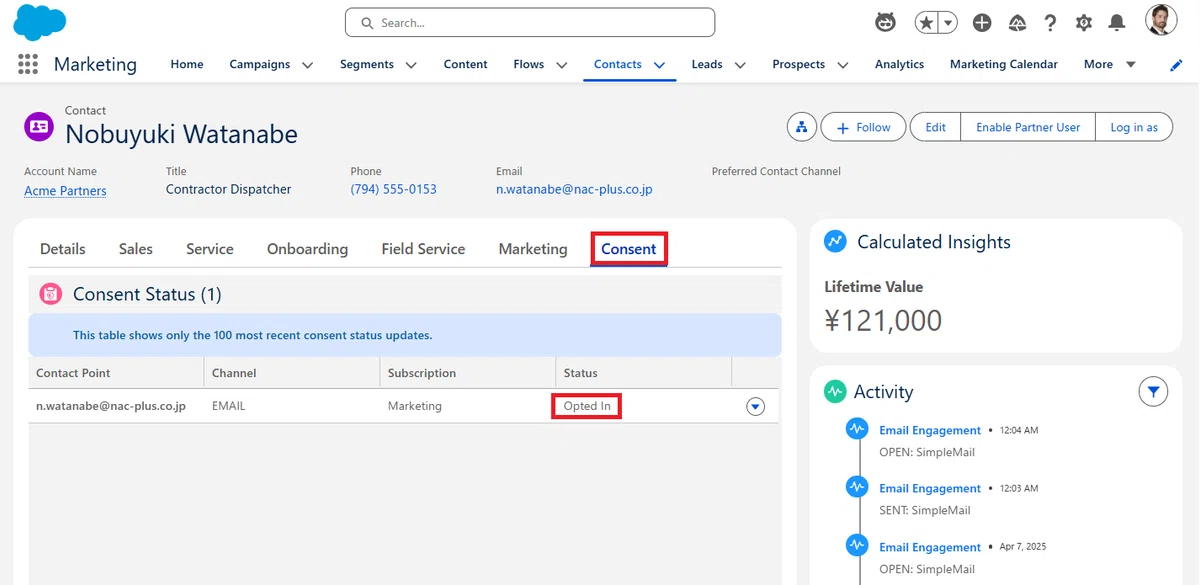The image size is (1200, 585).
Task: Call the phone number (794) 555-0153
Action: [x=393, y=189]
